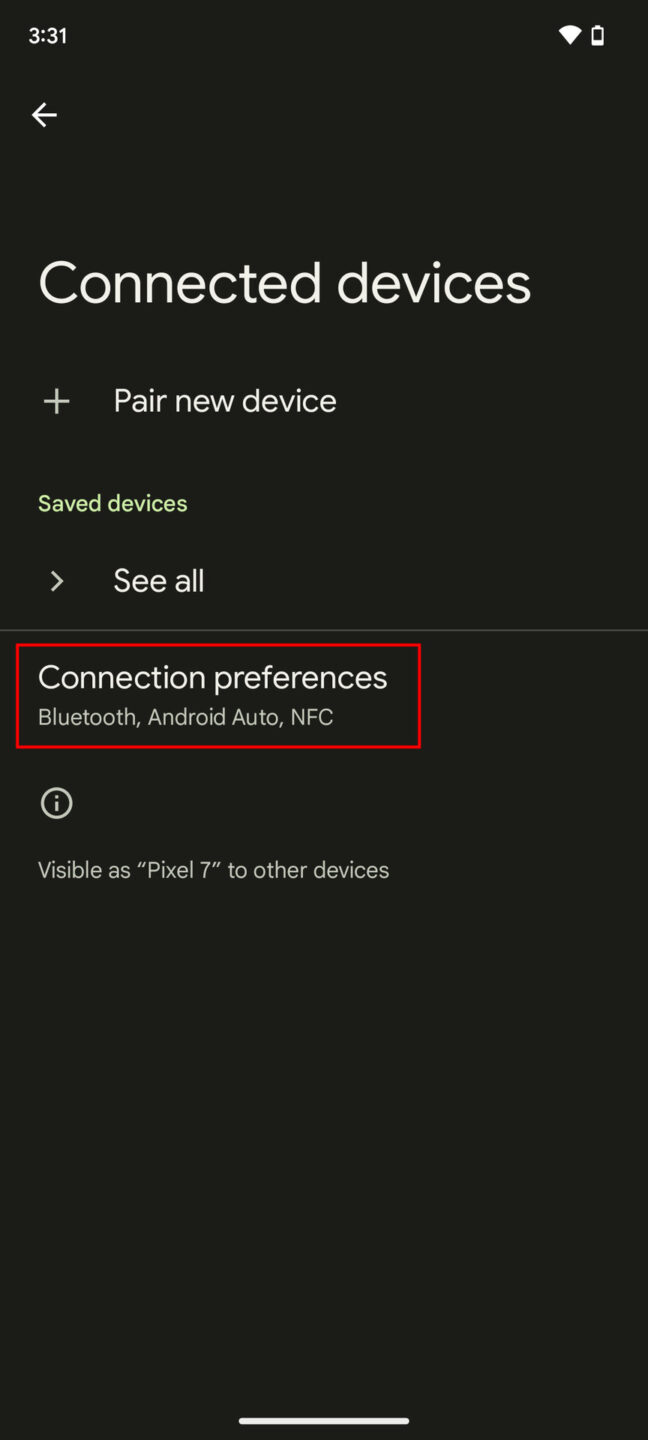The height and width of the screenshot is (1440, 648).
Task: Tap the gesture navigation bar at bottom
Action: tap(324, 1419)
